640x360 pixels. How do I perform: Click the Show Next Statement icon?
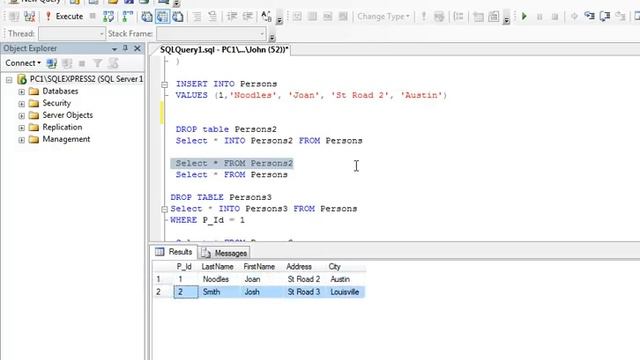[x=574, y=16]
